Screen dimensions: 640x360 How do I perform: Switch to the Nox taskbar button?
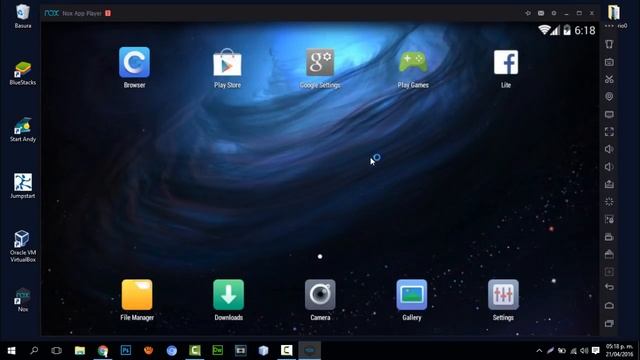click(x=310, y=350)
